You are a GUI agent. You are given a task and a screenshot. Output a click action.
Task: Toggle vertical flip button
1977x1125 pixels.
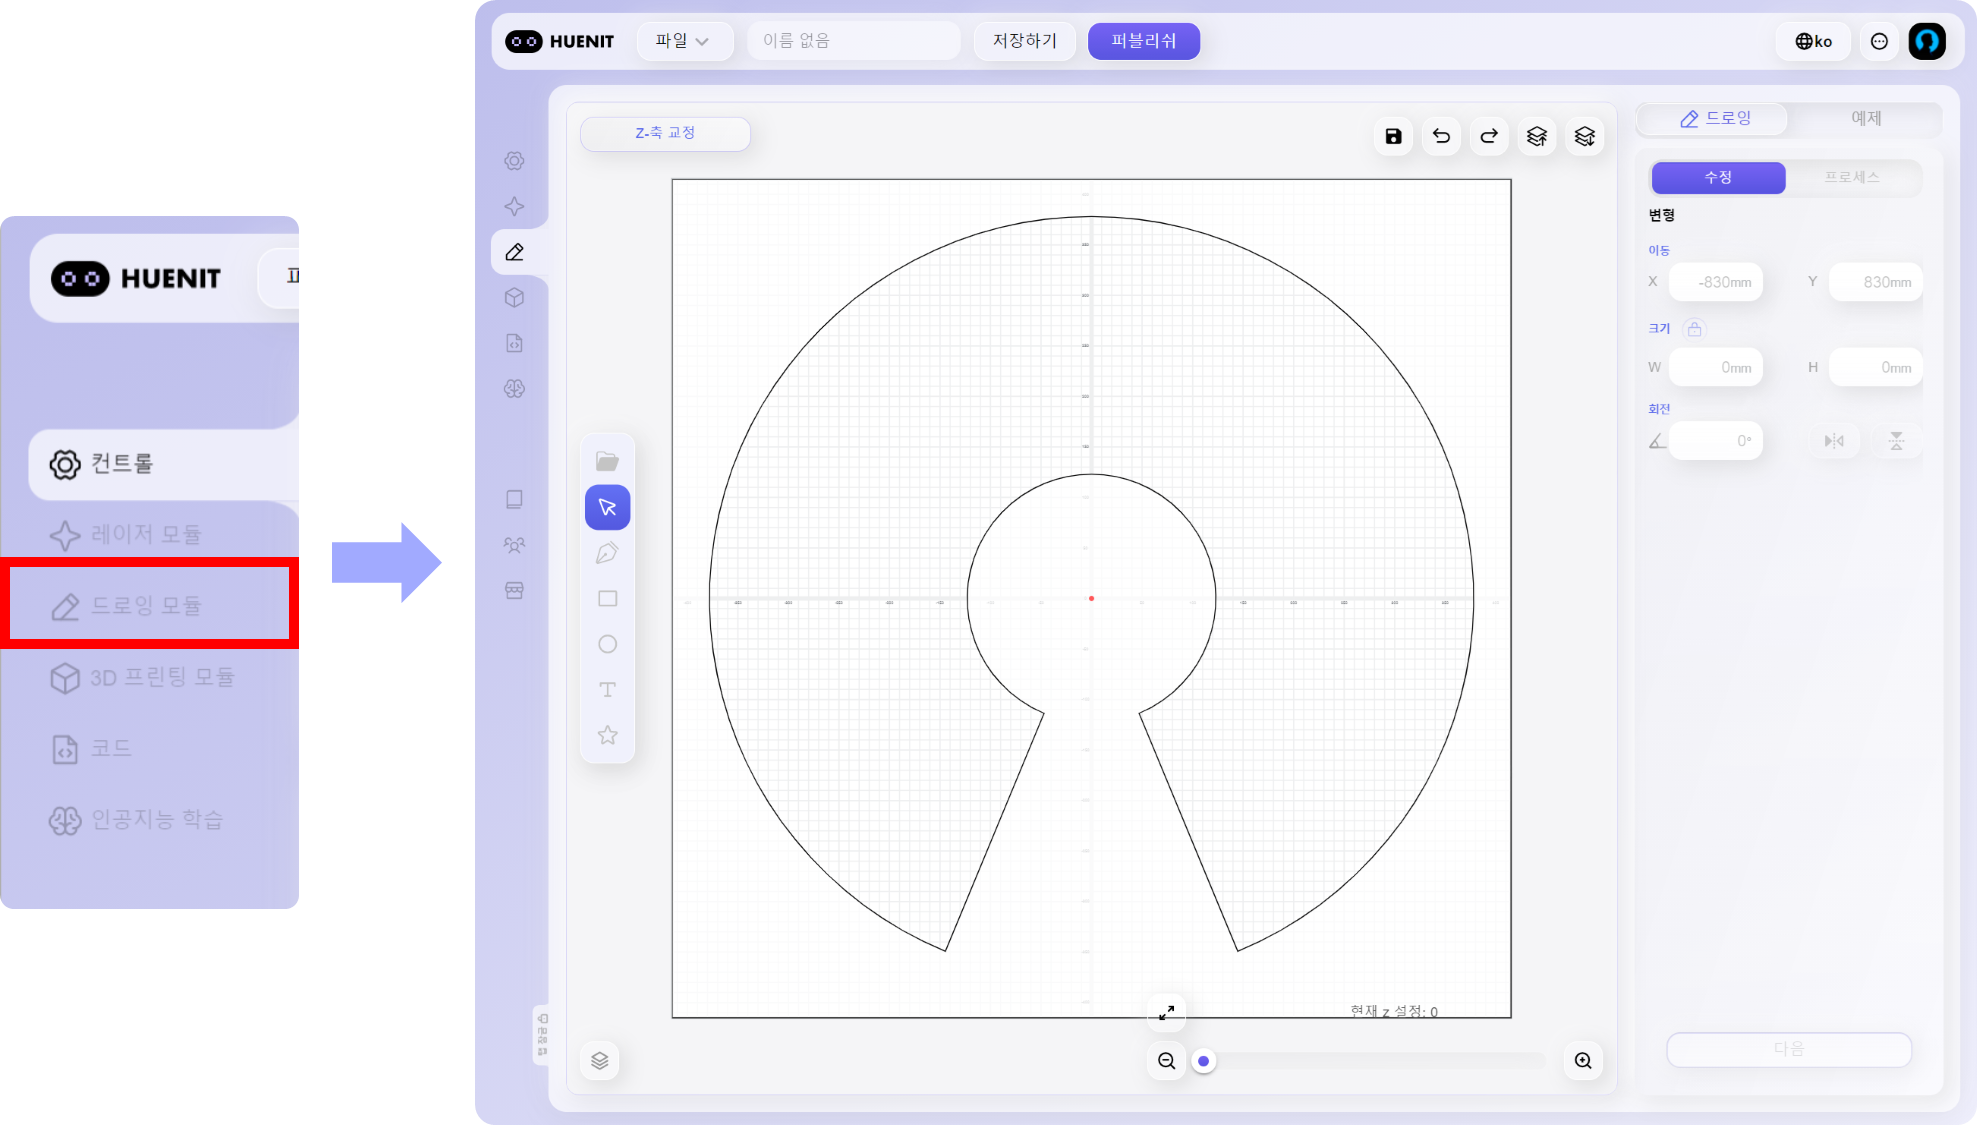tap(1896, 441)
